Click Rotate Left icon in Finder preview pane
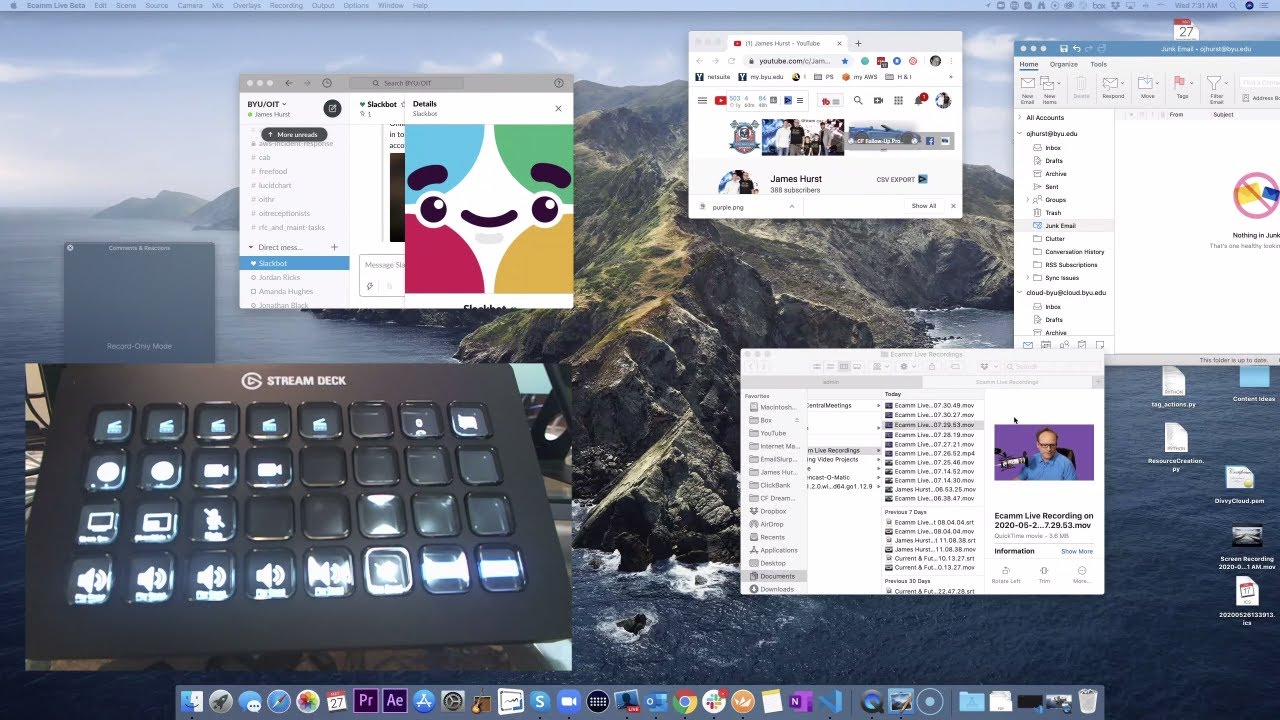Viewport: 1280px width, 720px height. click(1006, 570)
